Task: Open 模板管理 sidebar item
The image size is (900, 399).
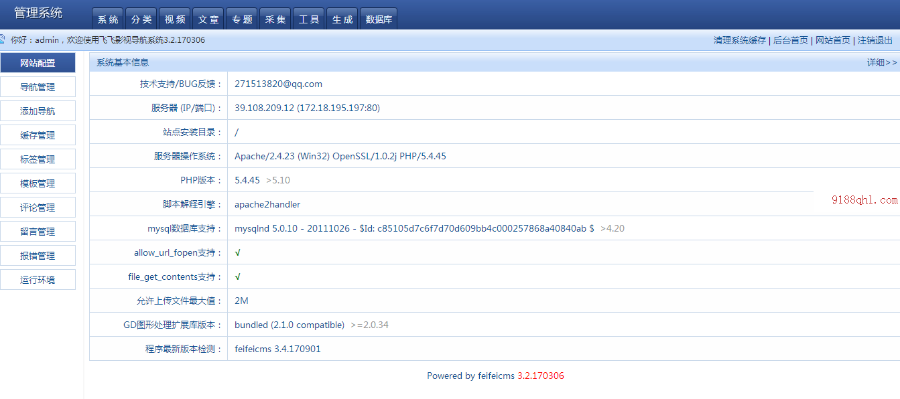Action: pyautogui.click(x=38, y=184)
